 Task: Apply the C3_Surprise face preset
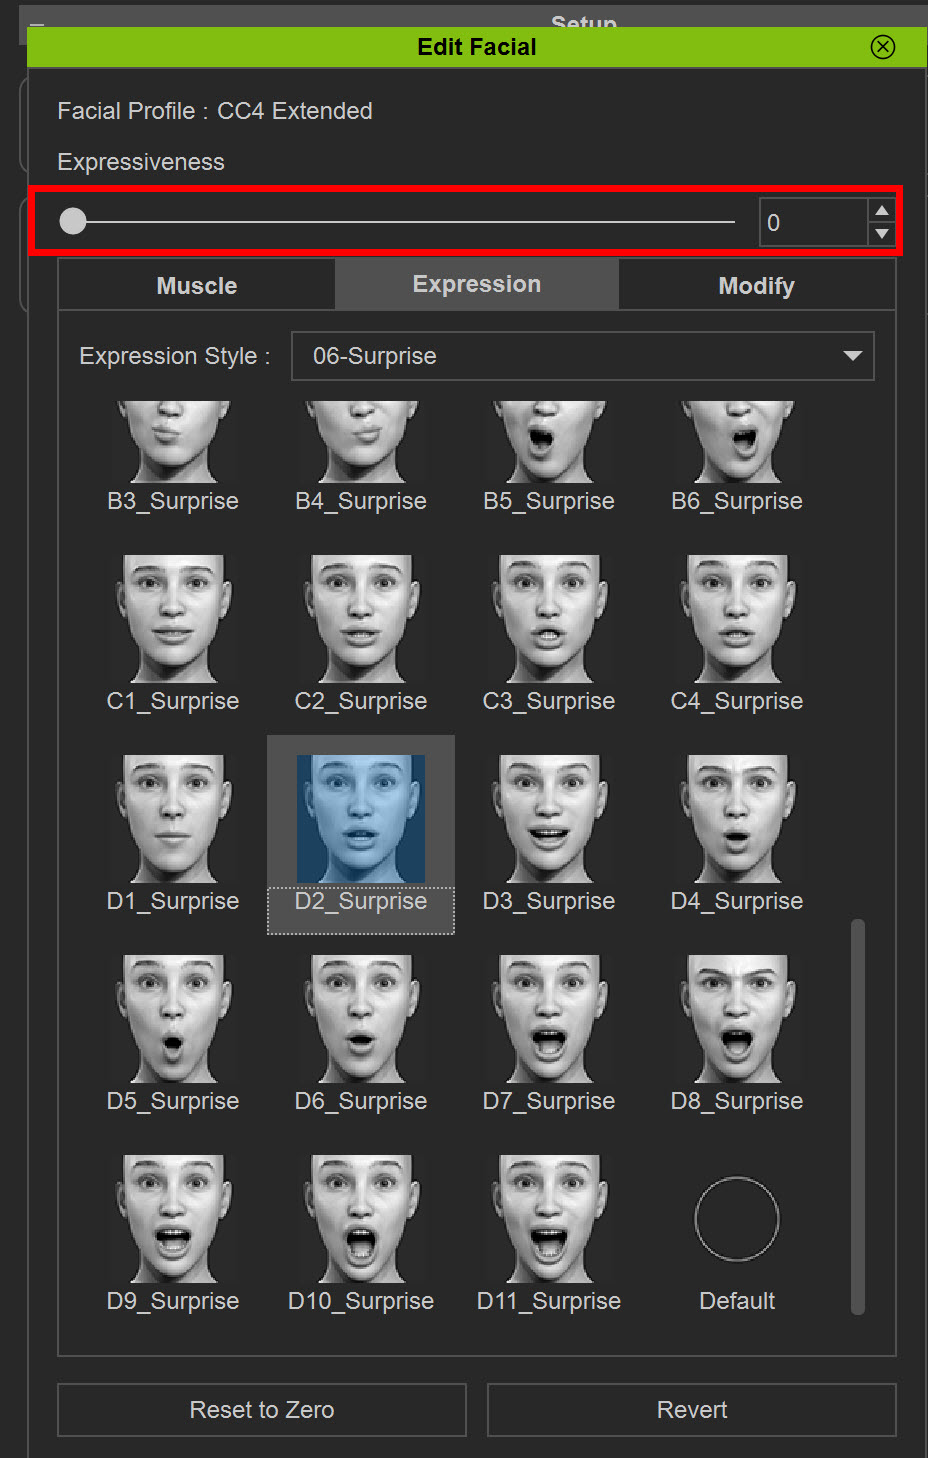(x=549, y=619)
